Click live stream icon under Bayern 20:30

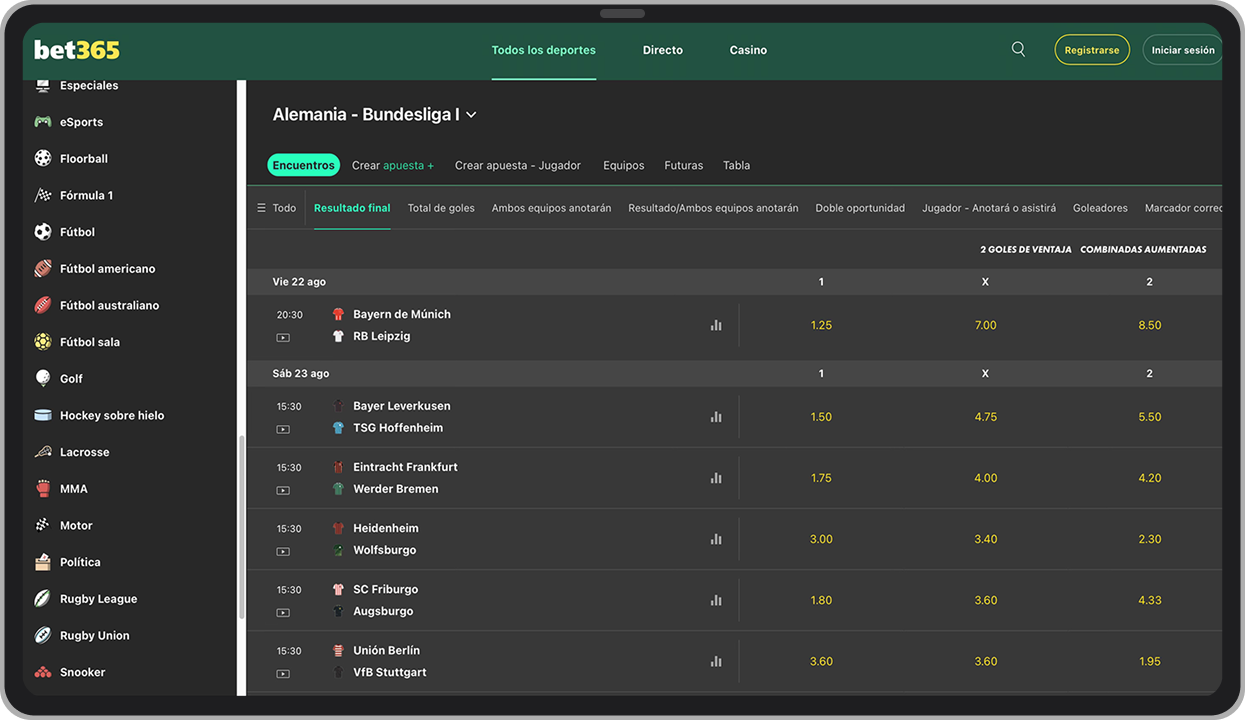click(283, 338)
